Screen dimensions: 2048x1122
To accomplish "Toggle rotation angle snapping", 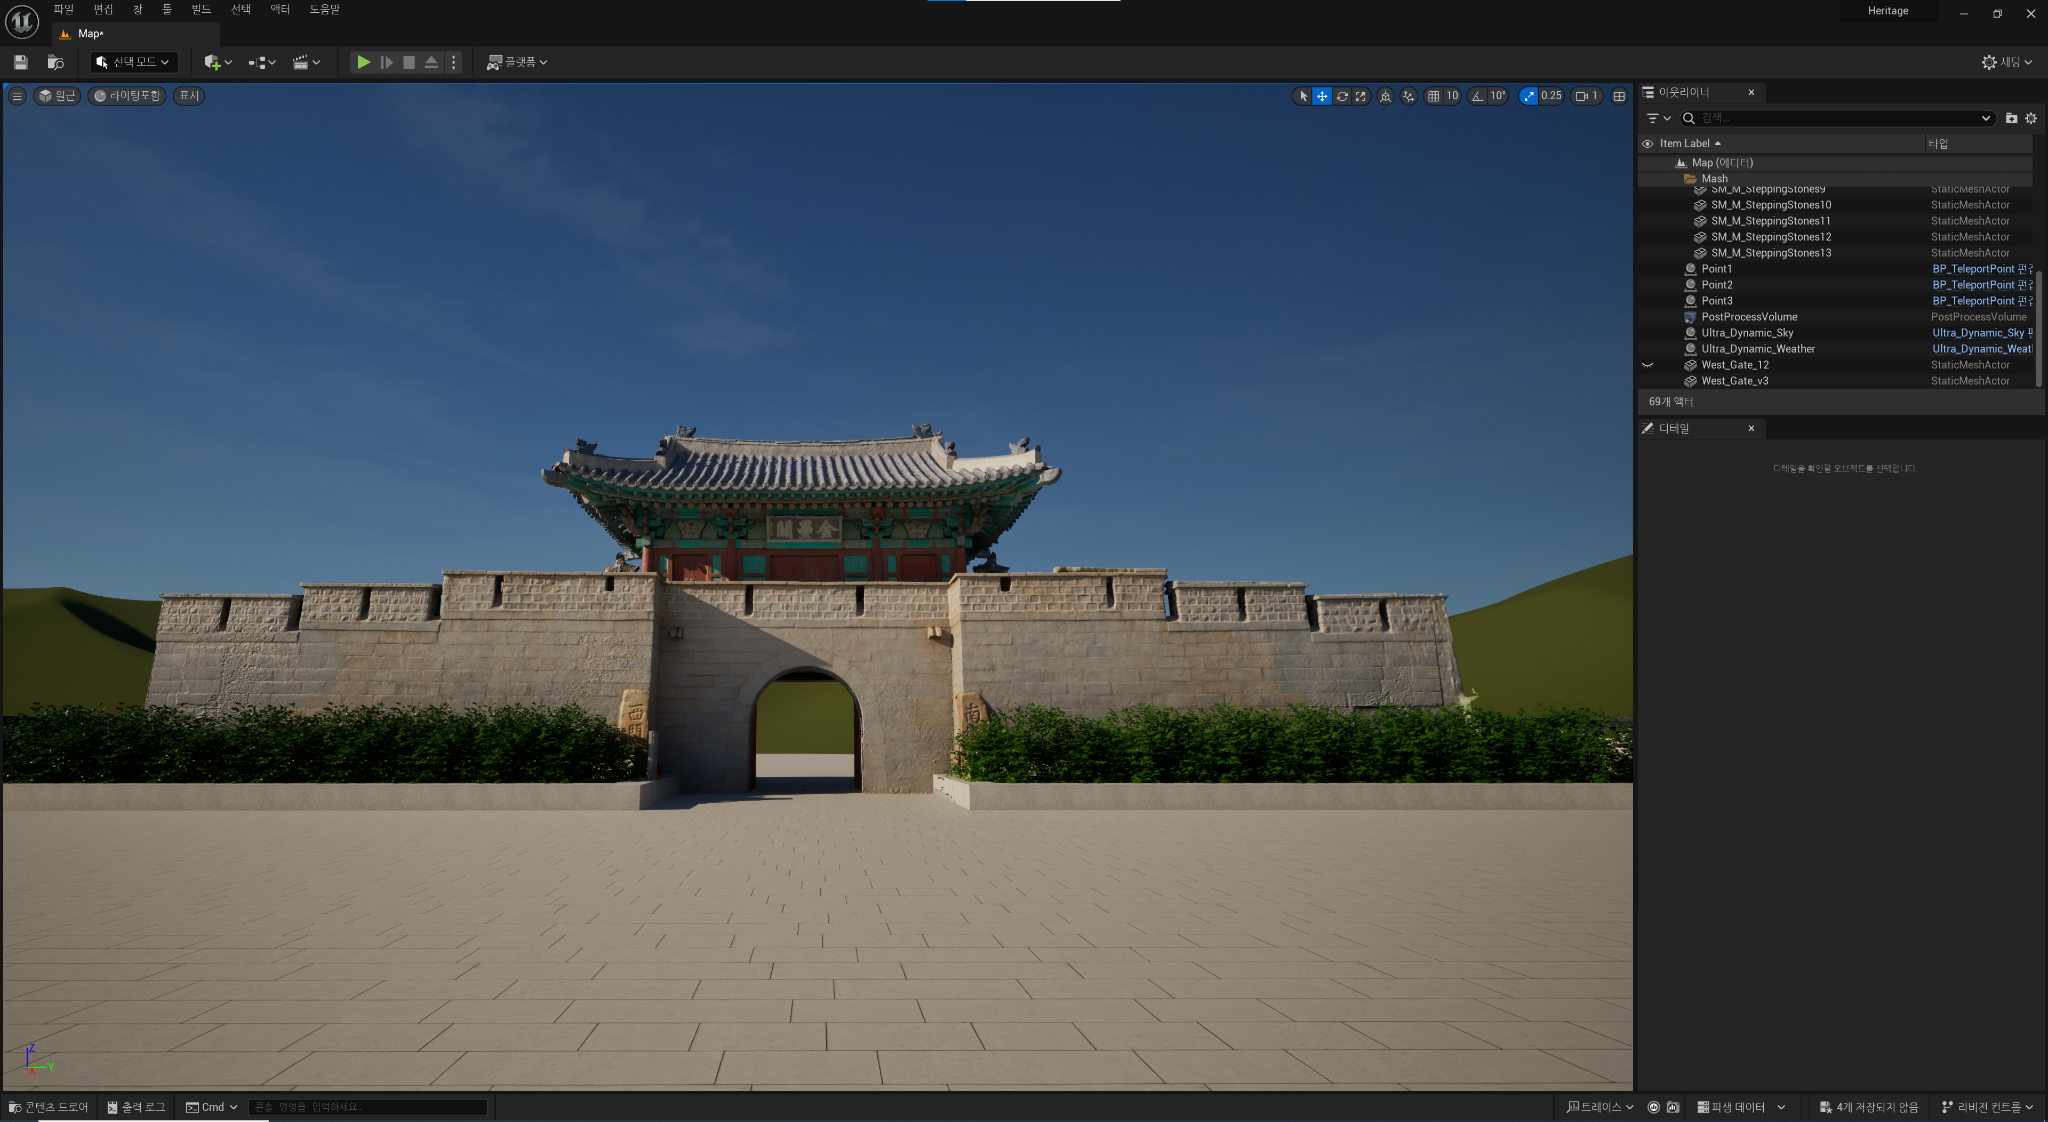I will pos(1478,96).
